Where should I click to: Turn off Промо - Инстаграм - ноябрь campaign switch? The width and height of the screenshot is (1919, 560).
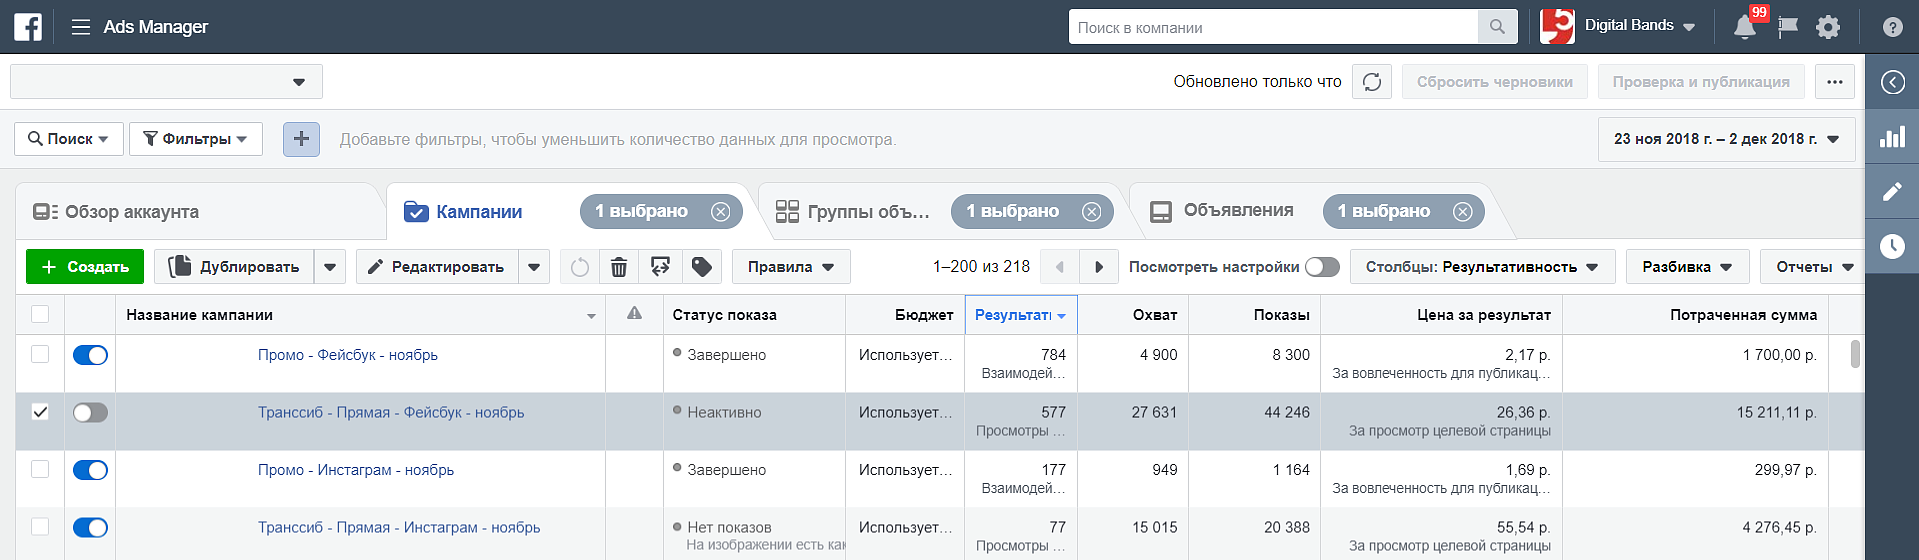(90, 470)
